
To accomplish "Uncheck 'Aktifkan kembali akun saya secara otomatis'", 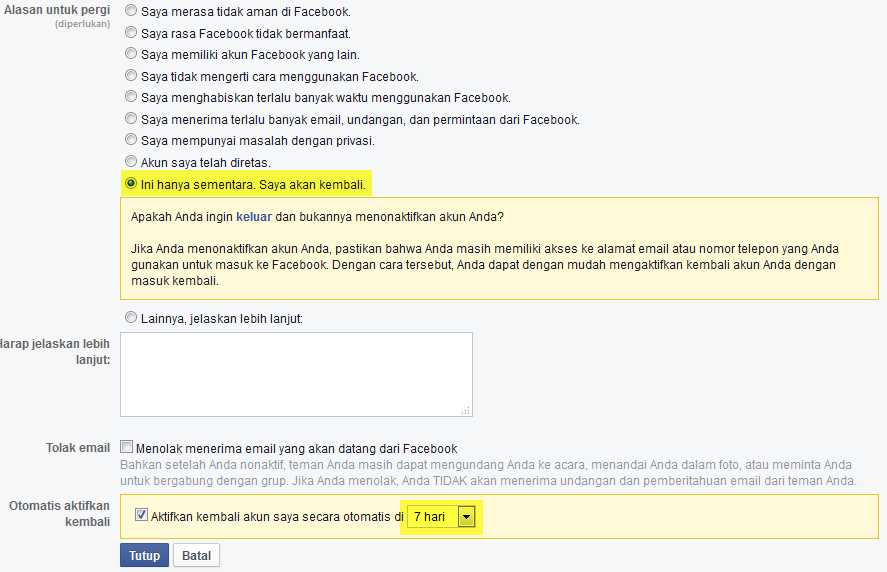I will pyautogui.click(x=141, y=515).
